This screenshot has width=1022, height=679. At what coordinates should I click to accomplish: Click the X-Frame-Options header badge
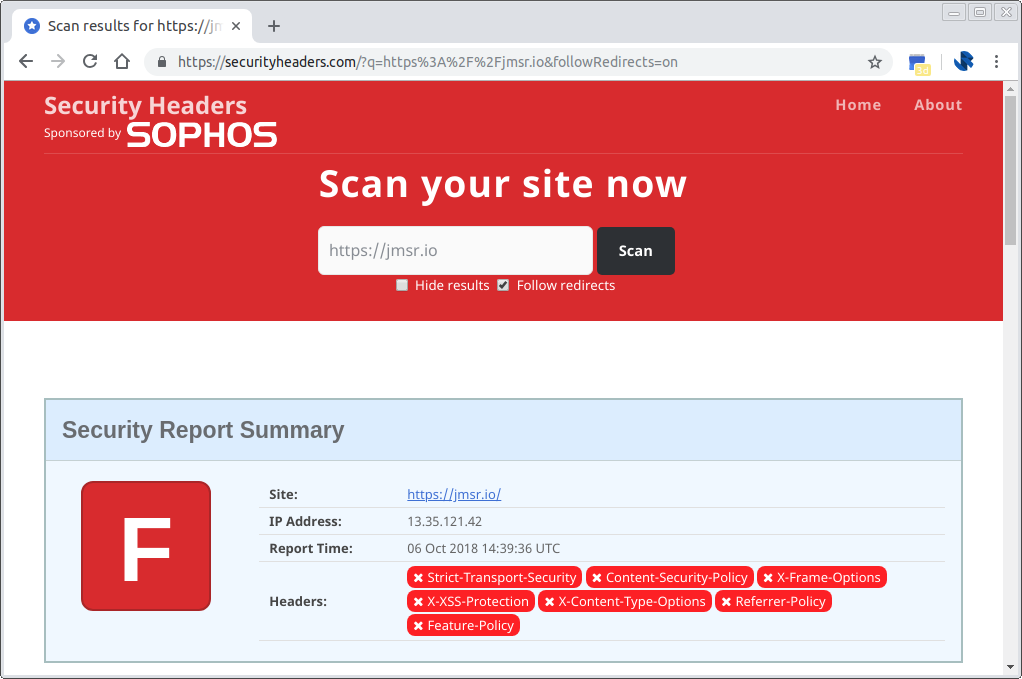[x=821, y=577]
